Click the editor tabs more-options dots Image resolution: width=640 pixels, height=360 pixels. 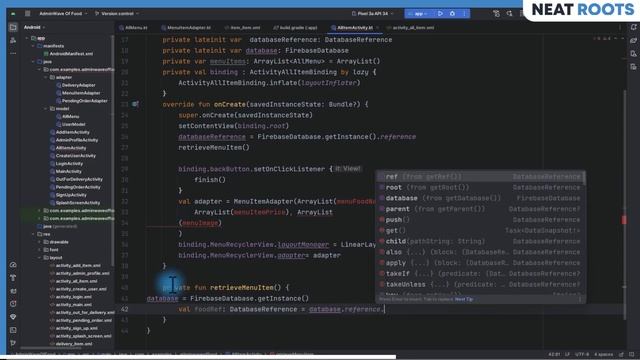pos(620,28)
